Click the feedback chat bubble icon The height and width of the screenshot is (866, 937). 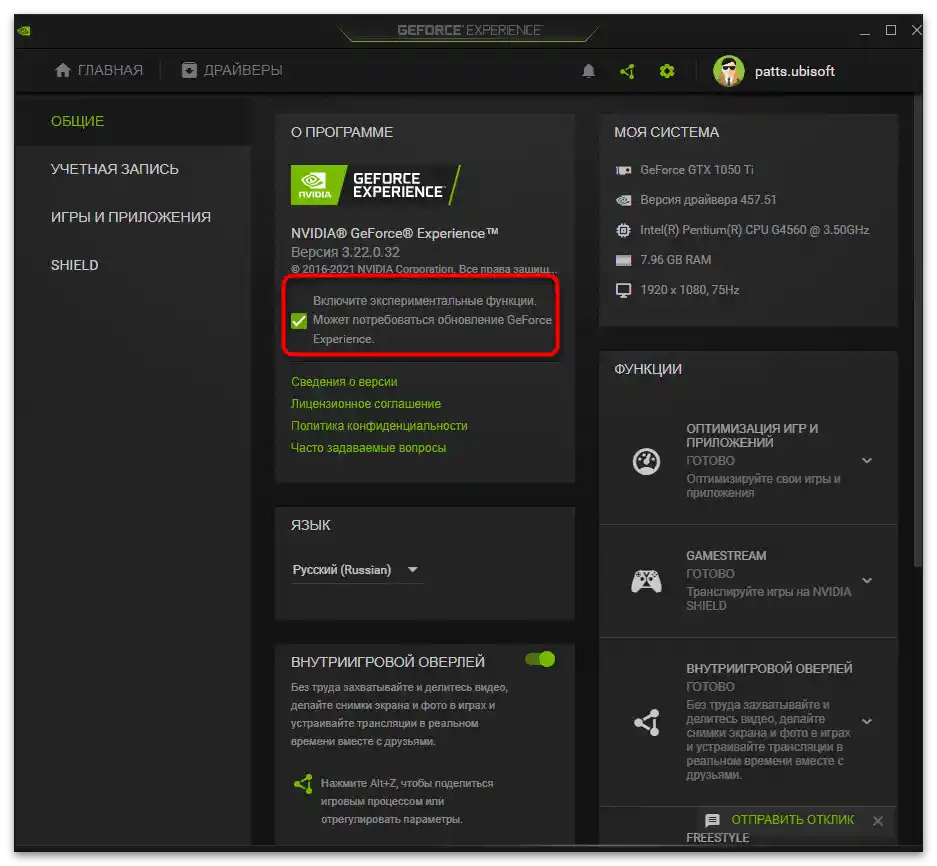[x=712, y=820]
